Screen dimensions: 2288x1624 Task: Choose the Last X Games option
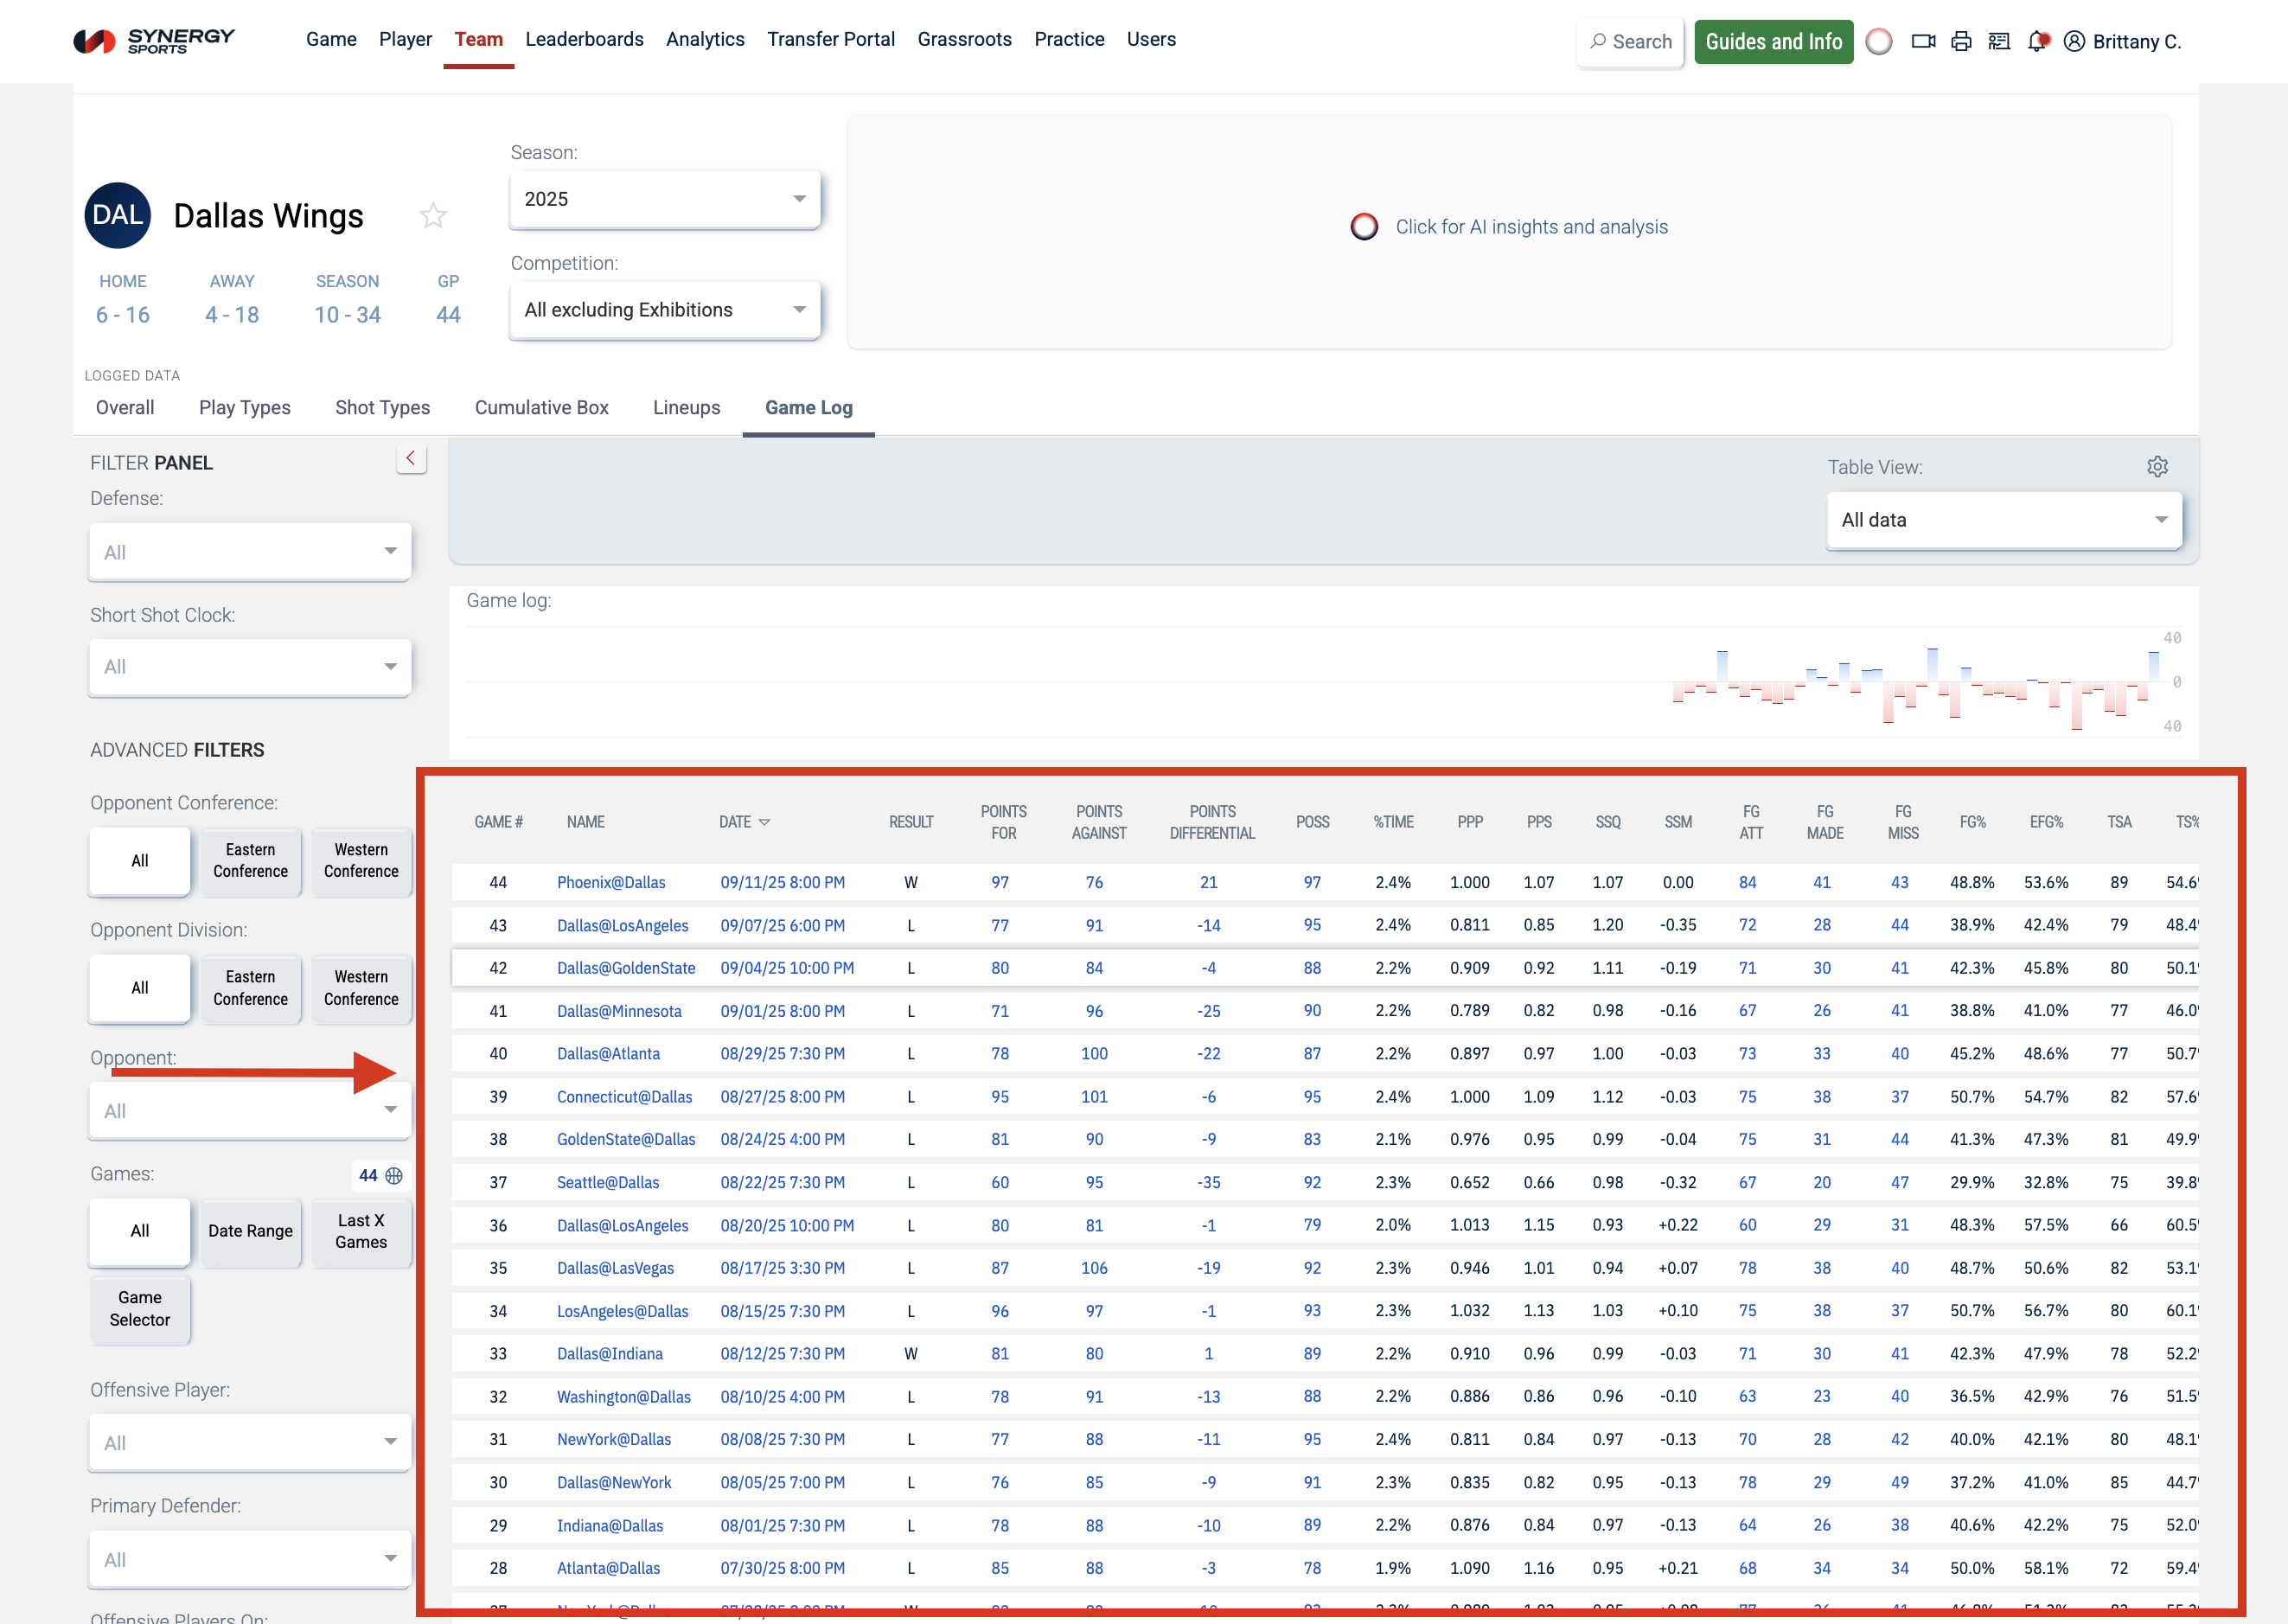coord(361,1231)
